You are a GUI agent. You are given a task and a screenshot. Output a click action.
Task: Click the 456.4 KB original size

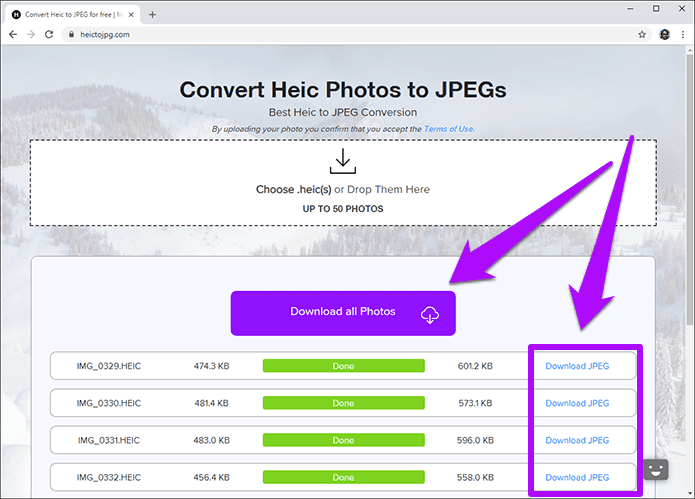211,478
